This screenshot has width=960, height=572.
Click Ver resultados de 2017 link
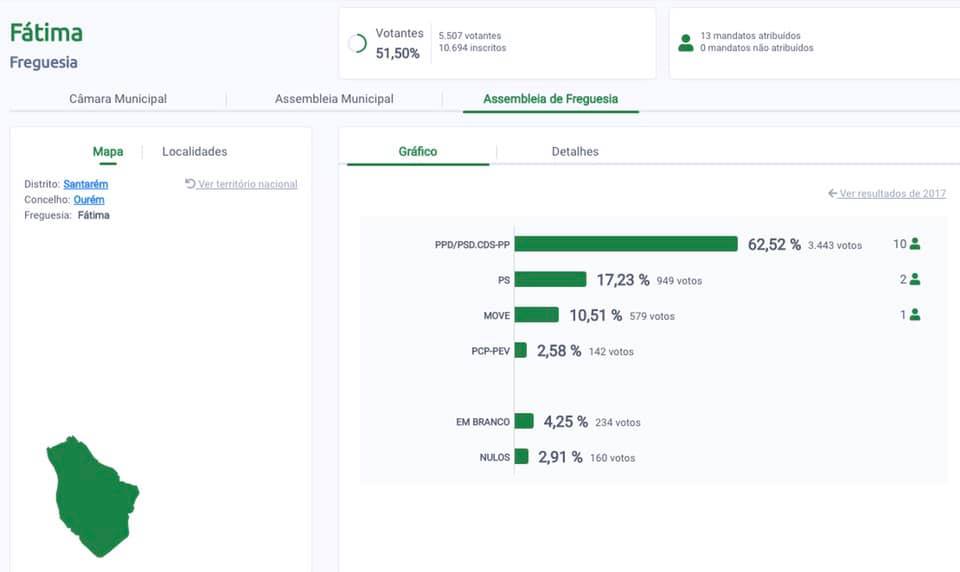892,194
